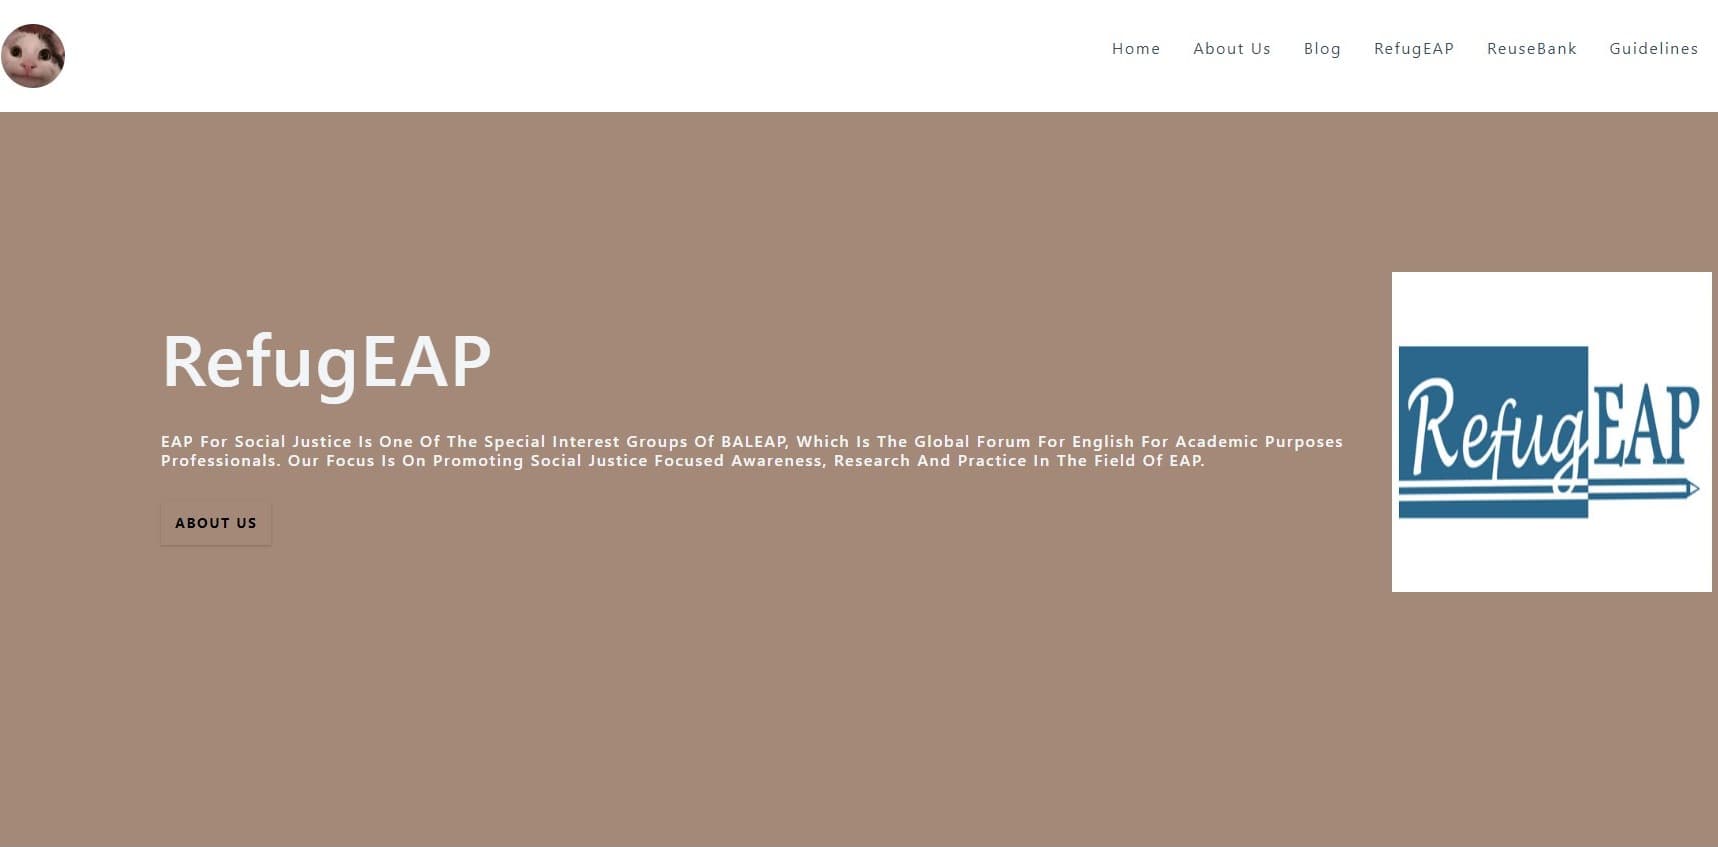Click the 'EAP For Social Justice' description paragraph

[751, 451]
